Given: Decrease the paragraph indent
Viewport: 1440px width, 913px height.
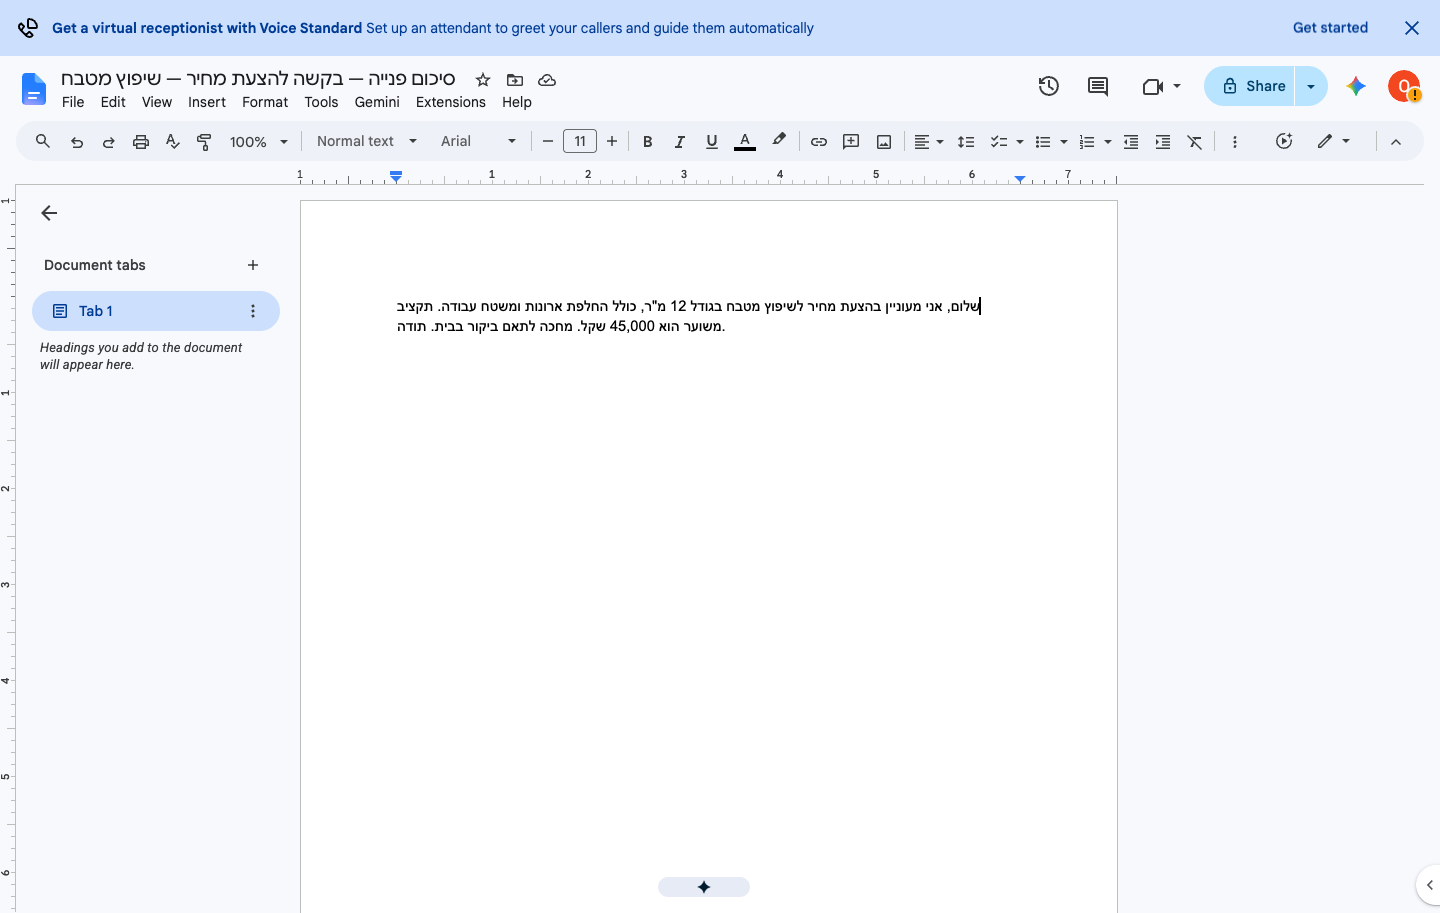Looking at the screenshot, I should point(1131,142).
